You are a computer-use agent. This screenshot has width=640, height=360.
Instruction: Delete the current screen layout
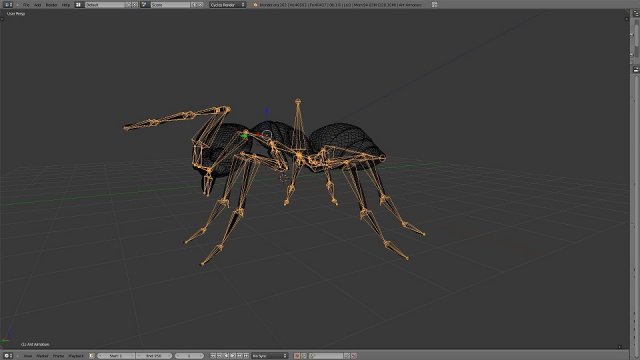pos(135,5)
